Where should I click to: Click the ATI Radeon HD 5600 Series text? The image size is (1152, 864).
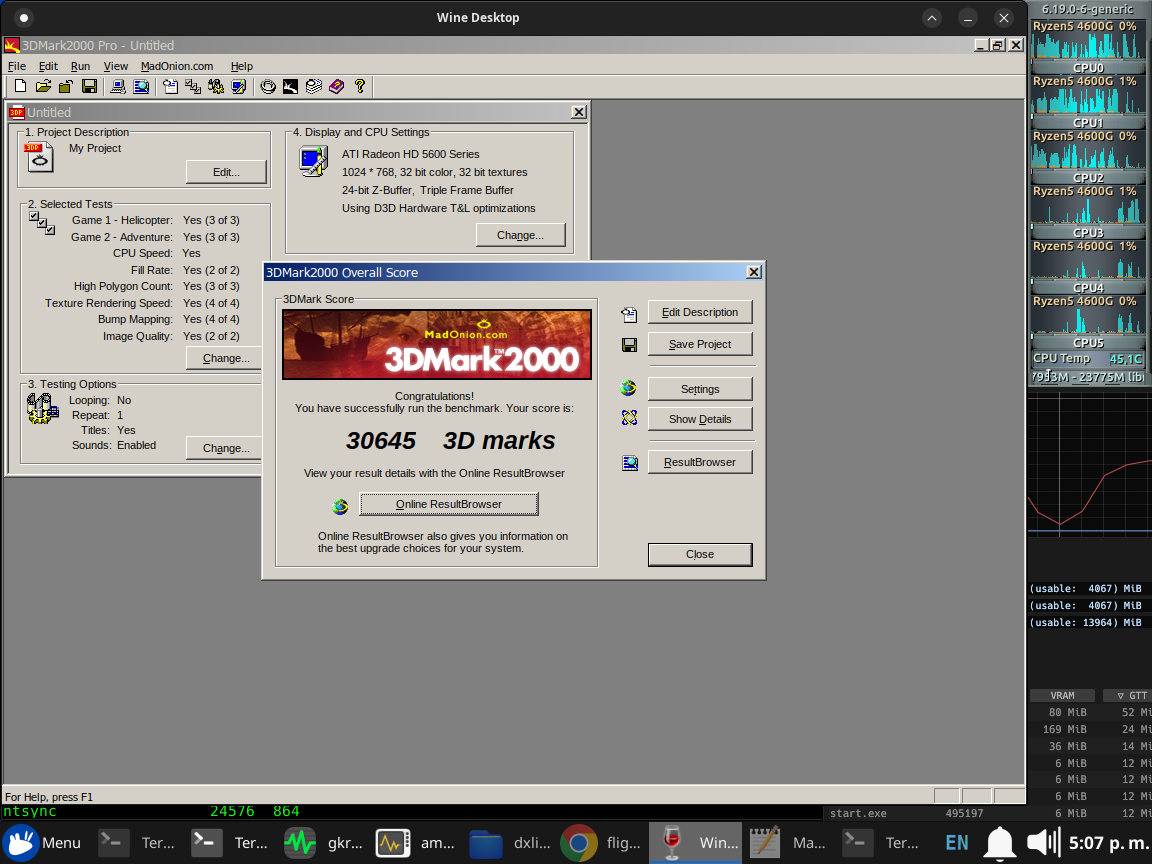point(411,154)
